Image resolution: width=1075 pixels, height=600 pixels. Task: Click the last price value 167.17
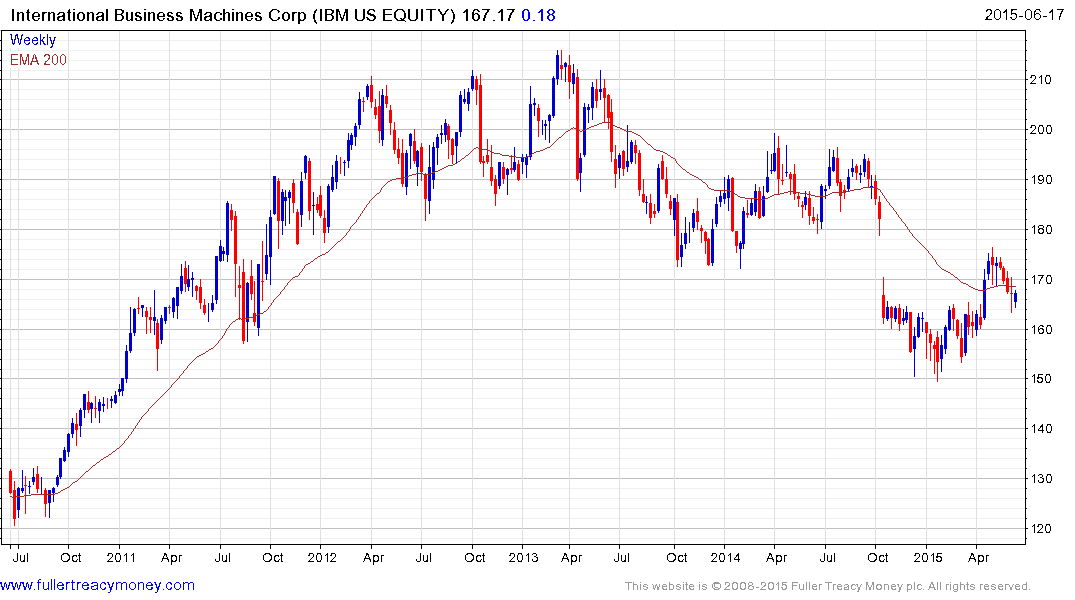point(487,15)
